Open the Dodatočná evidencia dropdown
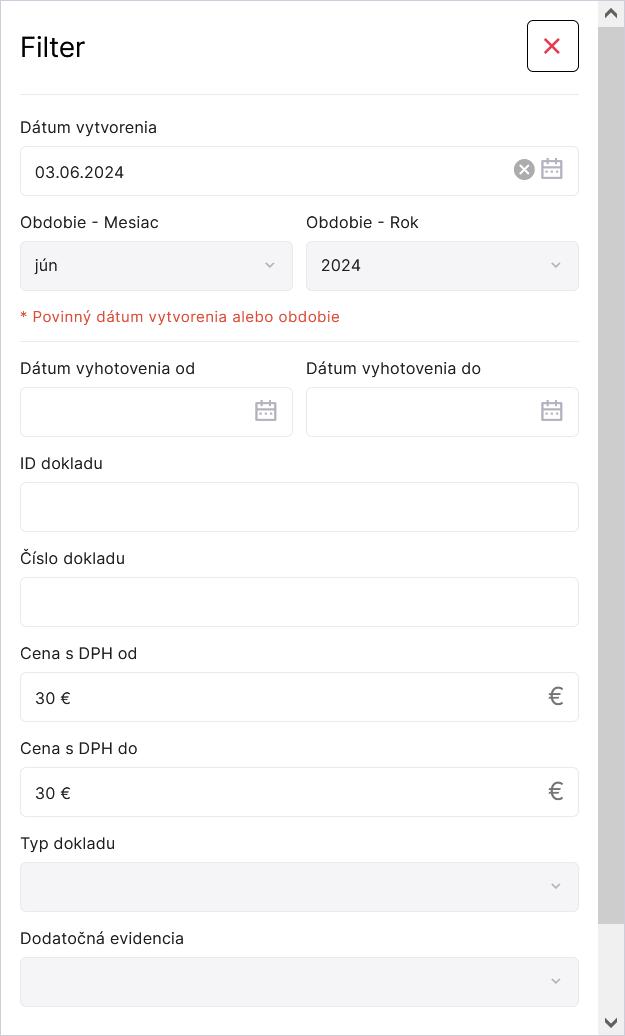The height and width of the screenshot is (1036, 625). click(299, 982)
